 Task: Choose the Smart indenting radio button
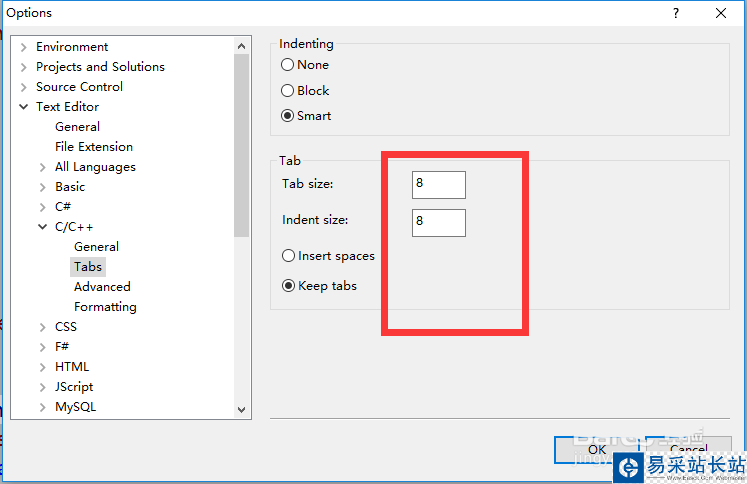[288, 115]
